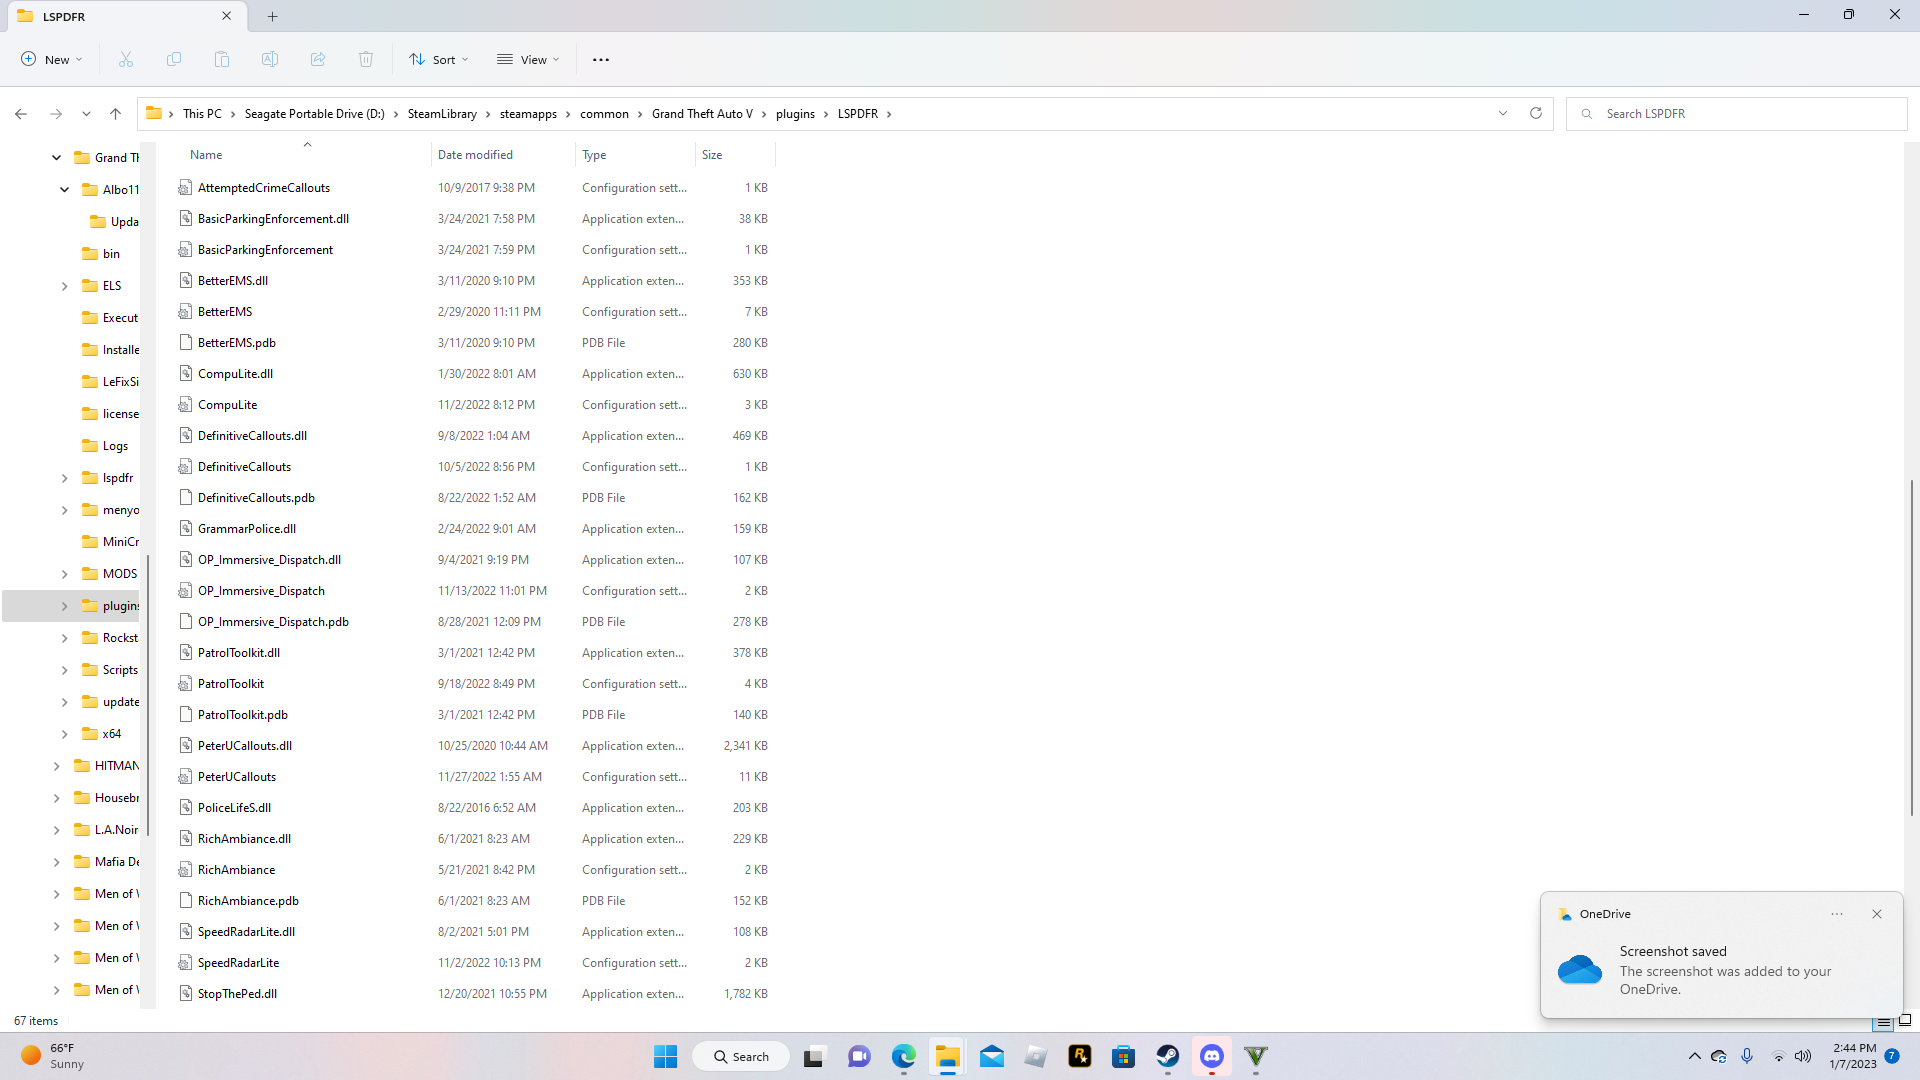1920x1080 pixels.
Task: Collapse the Albo11 folder tree node
Action: click(x=65, y=190)
